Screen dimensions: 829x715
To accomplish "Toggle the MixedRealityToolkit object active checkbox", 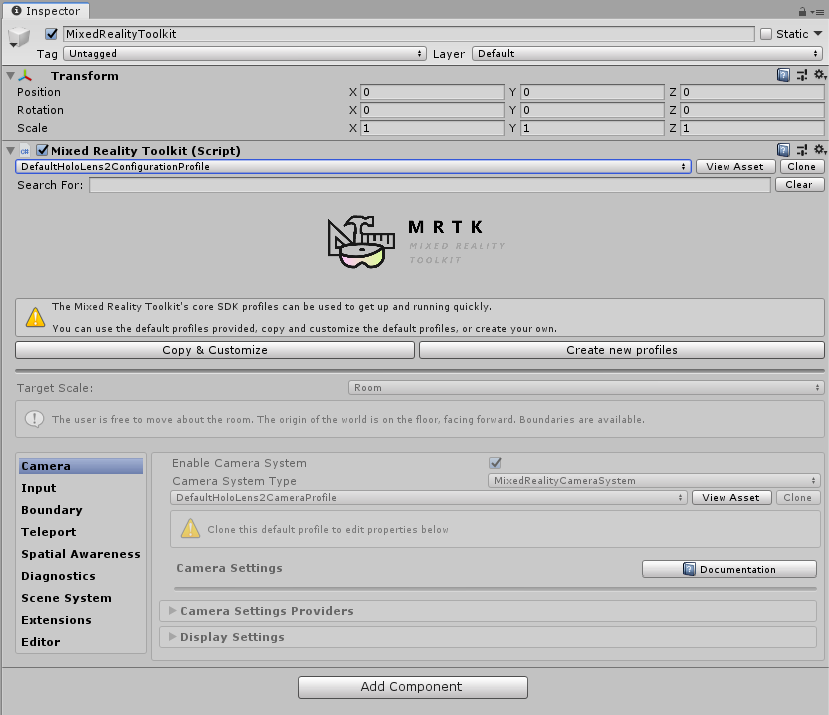I will [51, 34].
